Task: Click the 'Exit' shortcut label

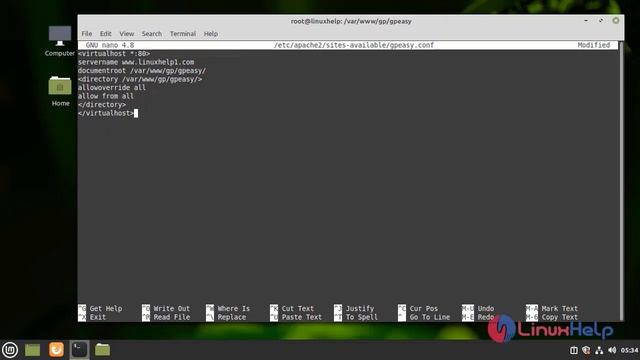Action: 98,317
